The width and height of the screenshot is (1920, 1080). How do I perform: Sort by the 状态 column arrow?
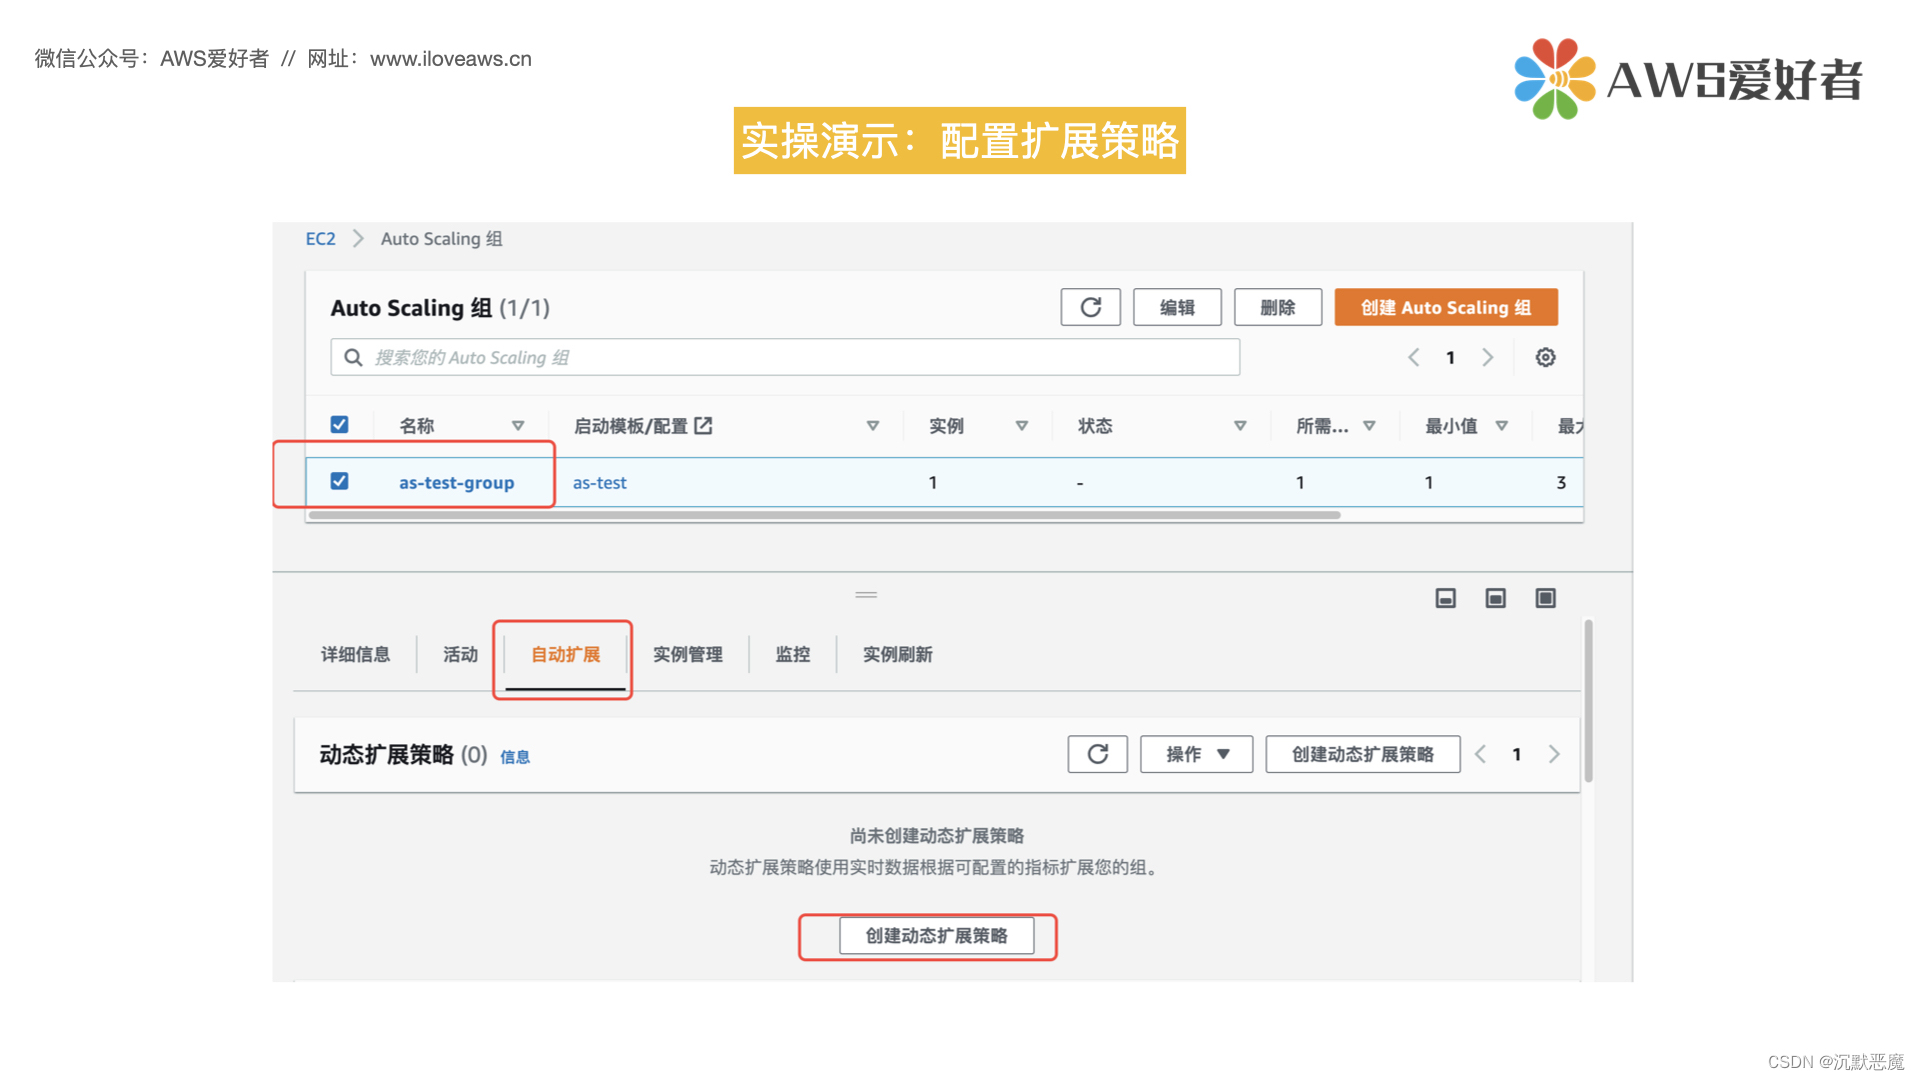pos(1240,426)
